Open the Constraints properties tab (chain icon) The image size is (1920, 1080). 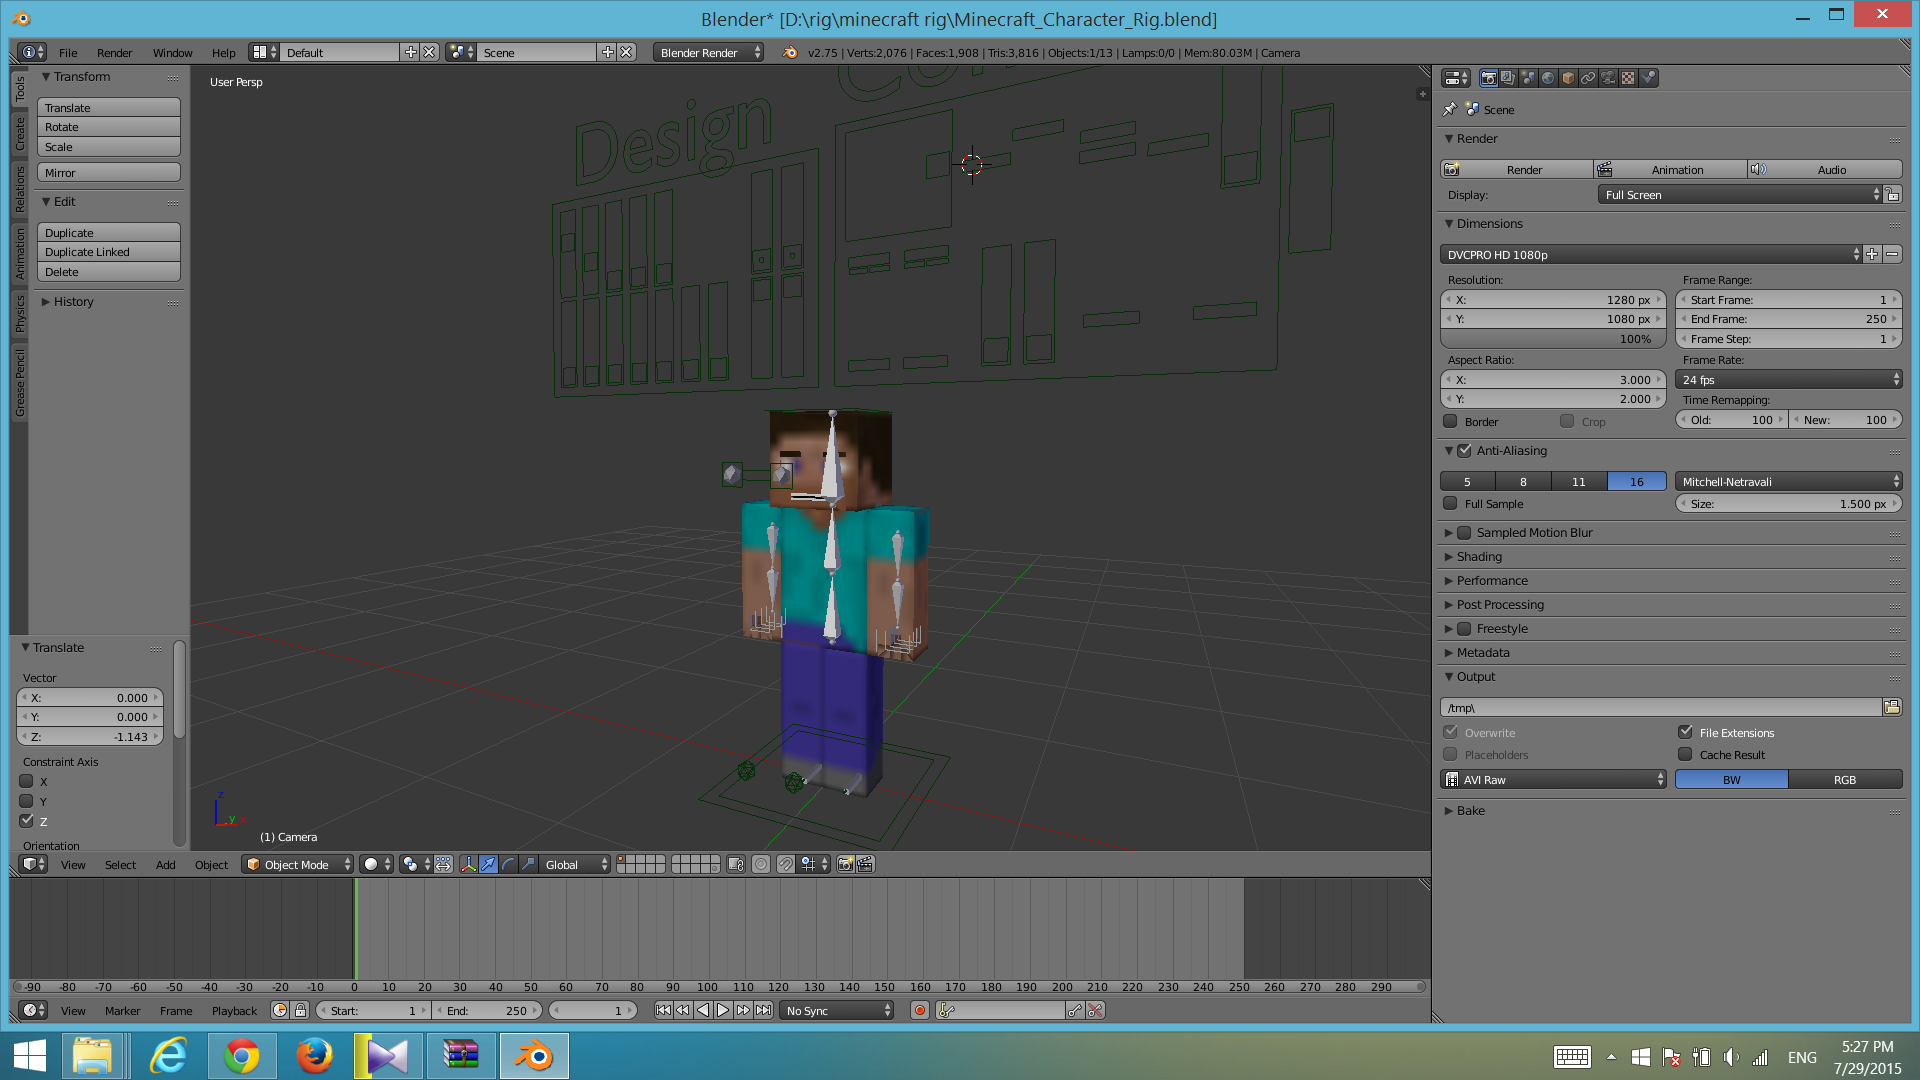click(1588, 78)
